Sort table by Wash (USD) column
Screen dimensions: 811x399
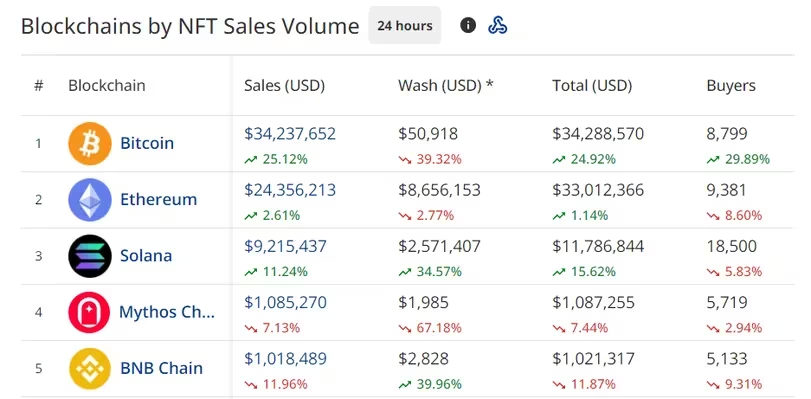445,85
